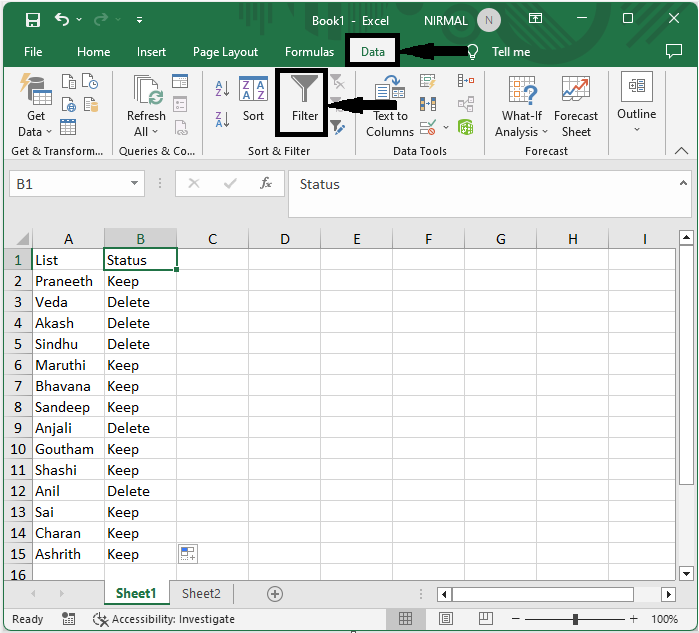Customize Quick Access Toolbar dropdown
Screen dimensions: 699x633
[139, 20]
